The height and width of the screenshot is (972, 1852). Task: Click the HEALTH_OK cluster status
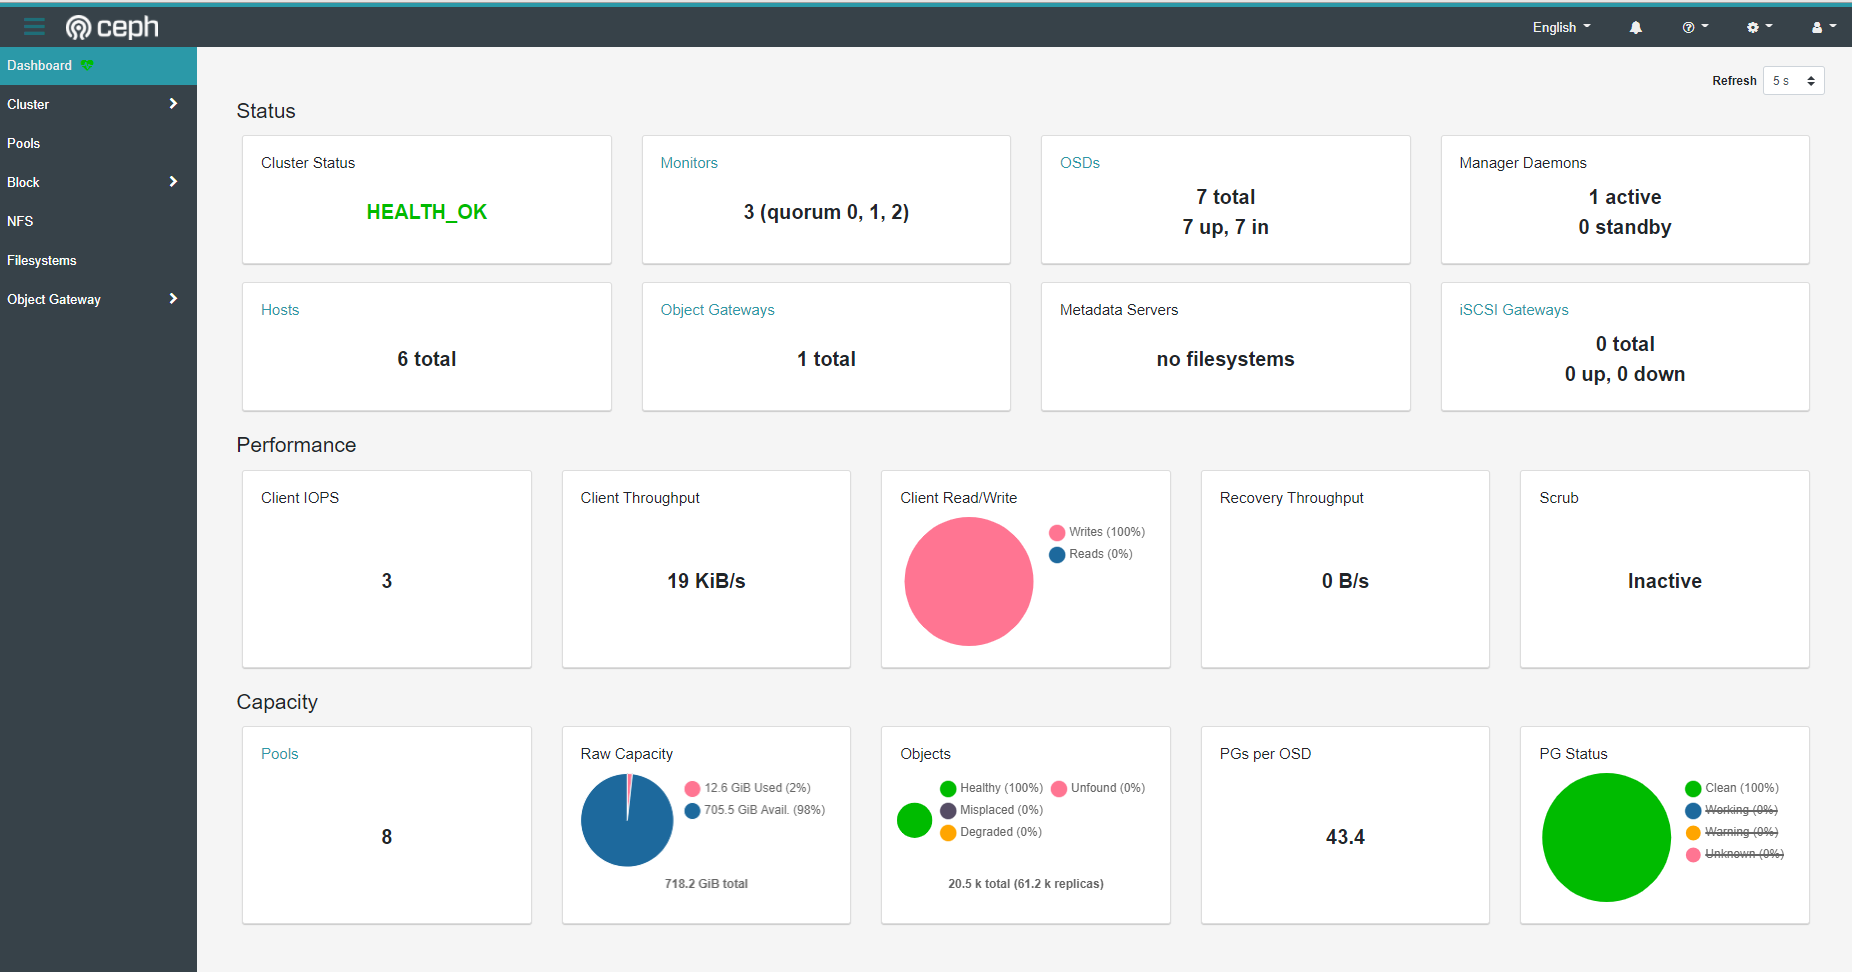coord(427,212)
